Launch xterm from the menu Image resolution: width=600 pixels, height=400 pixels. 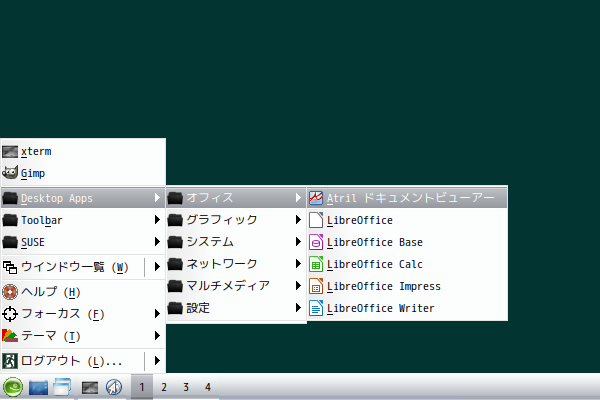83,152
